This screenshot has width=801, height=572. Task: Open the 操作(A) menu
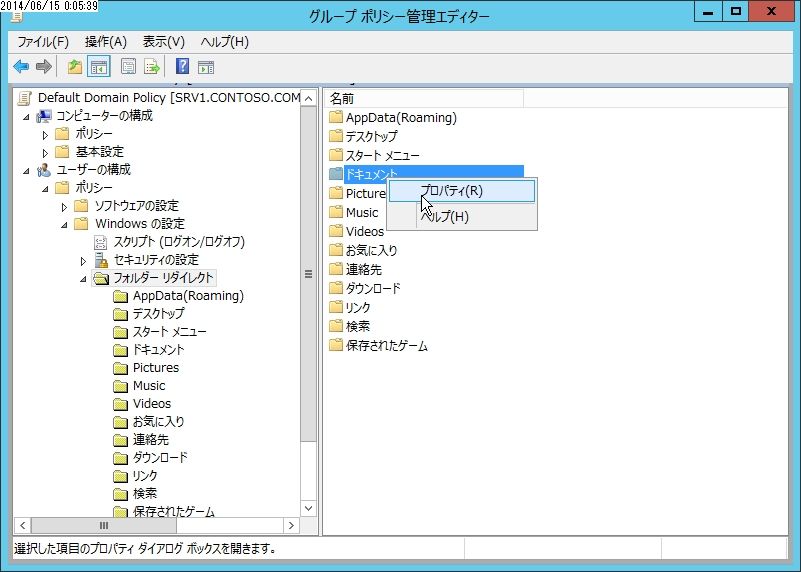click(106, 42)
